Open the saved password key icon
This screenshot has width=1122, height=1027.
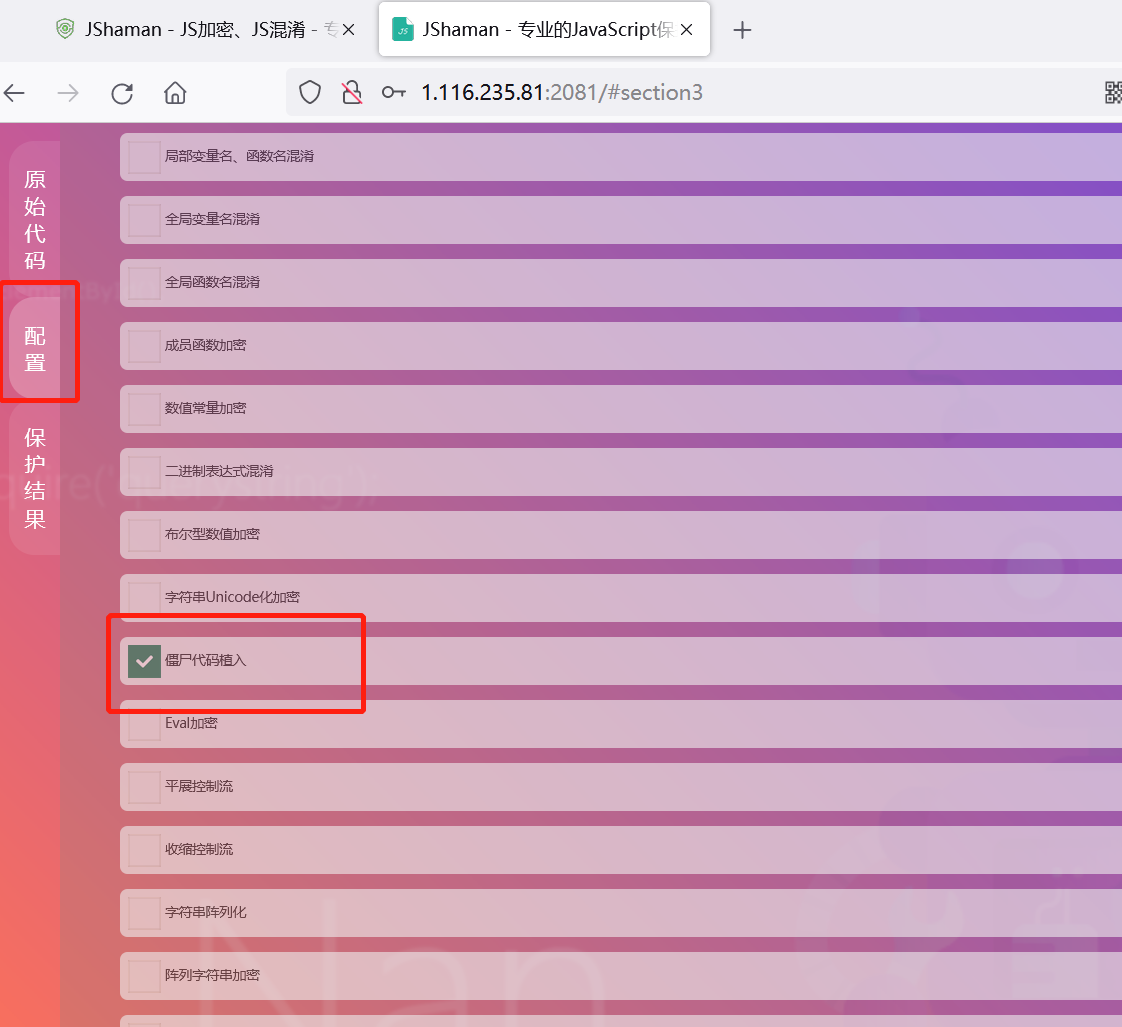[x=394, y=92]
